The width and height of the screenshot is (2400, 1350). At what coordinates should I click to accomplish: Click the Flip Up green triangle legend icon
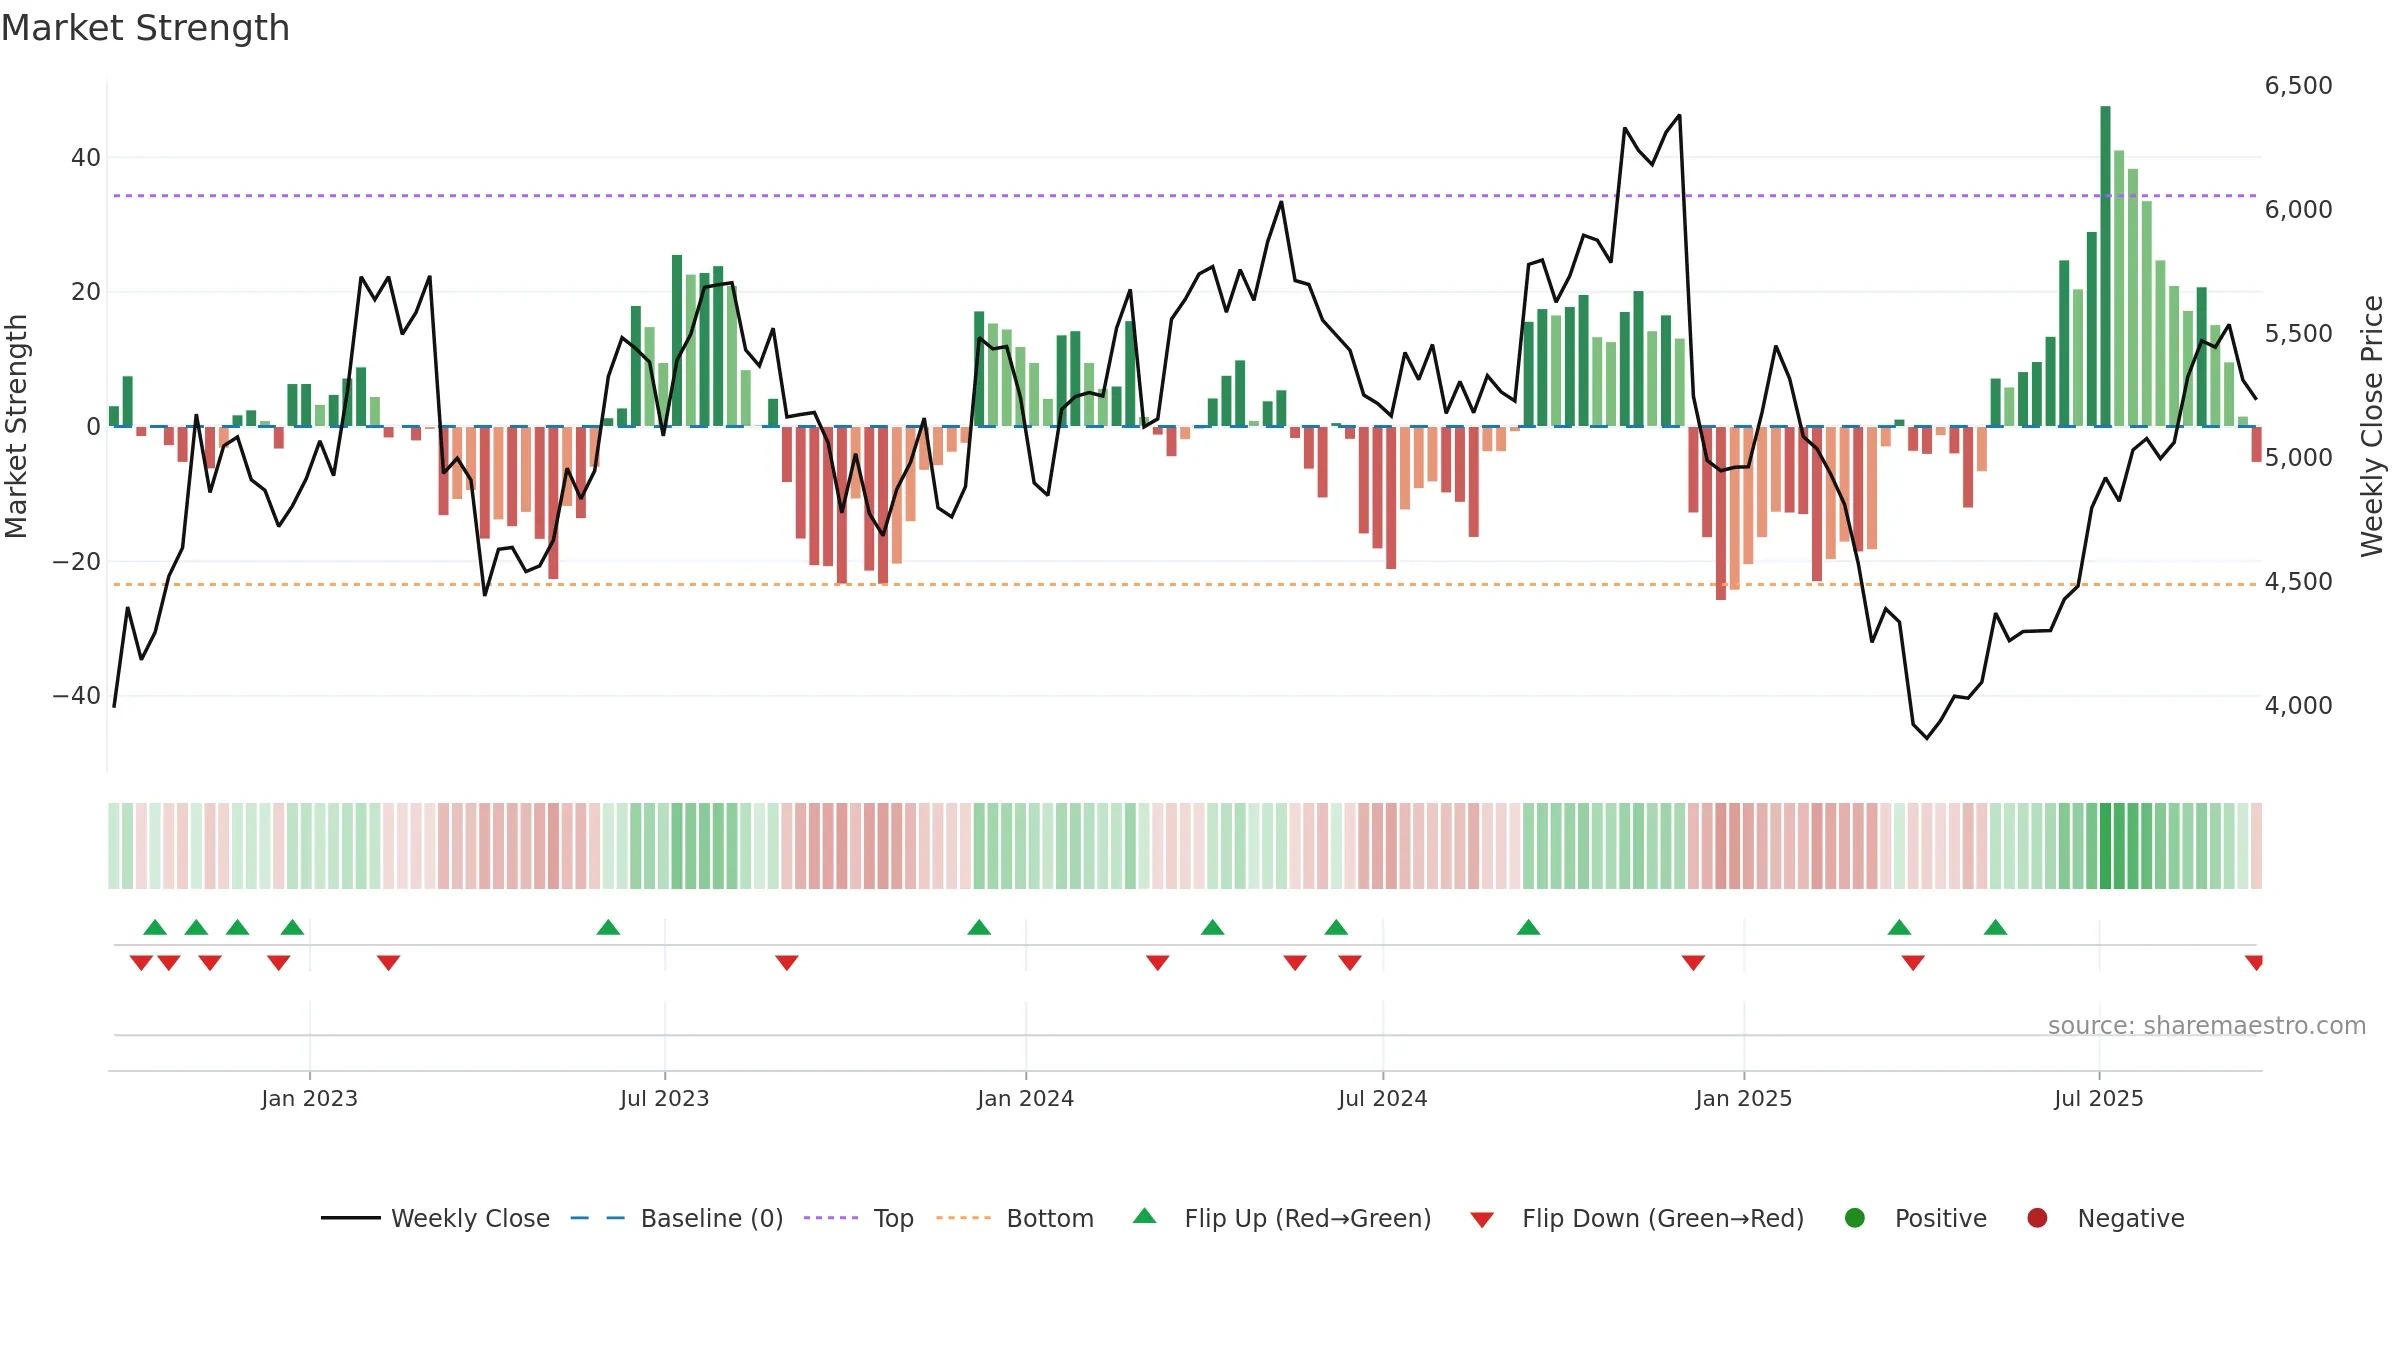[1145, 1216]
